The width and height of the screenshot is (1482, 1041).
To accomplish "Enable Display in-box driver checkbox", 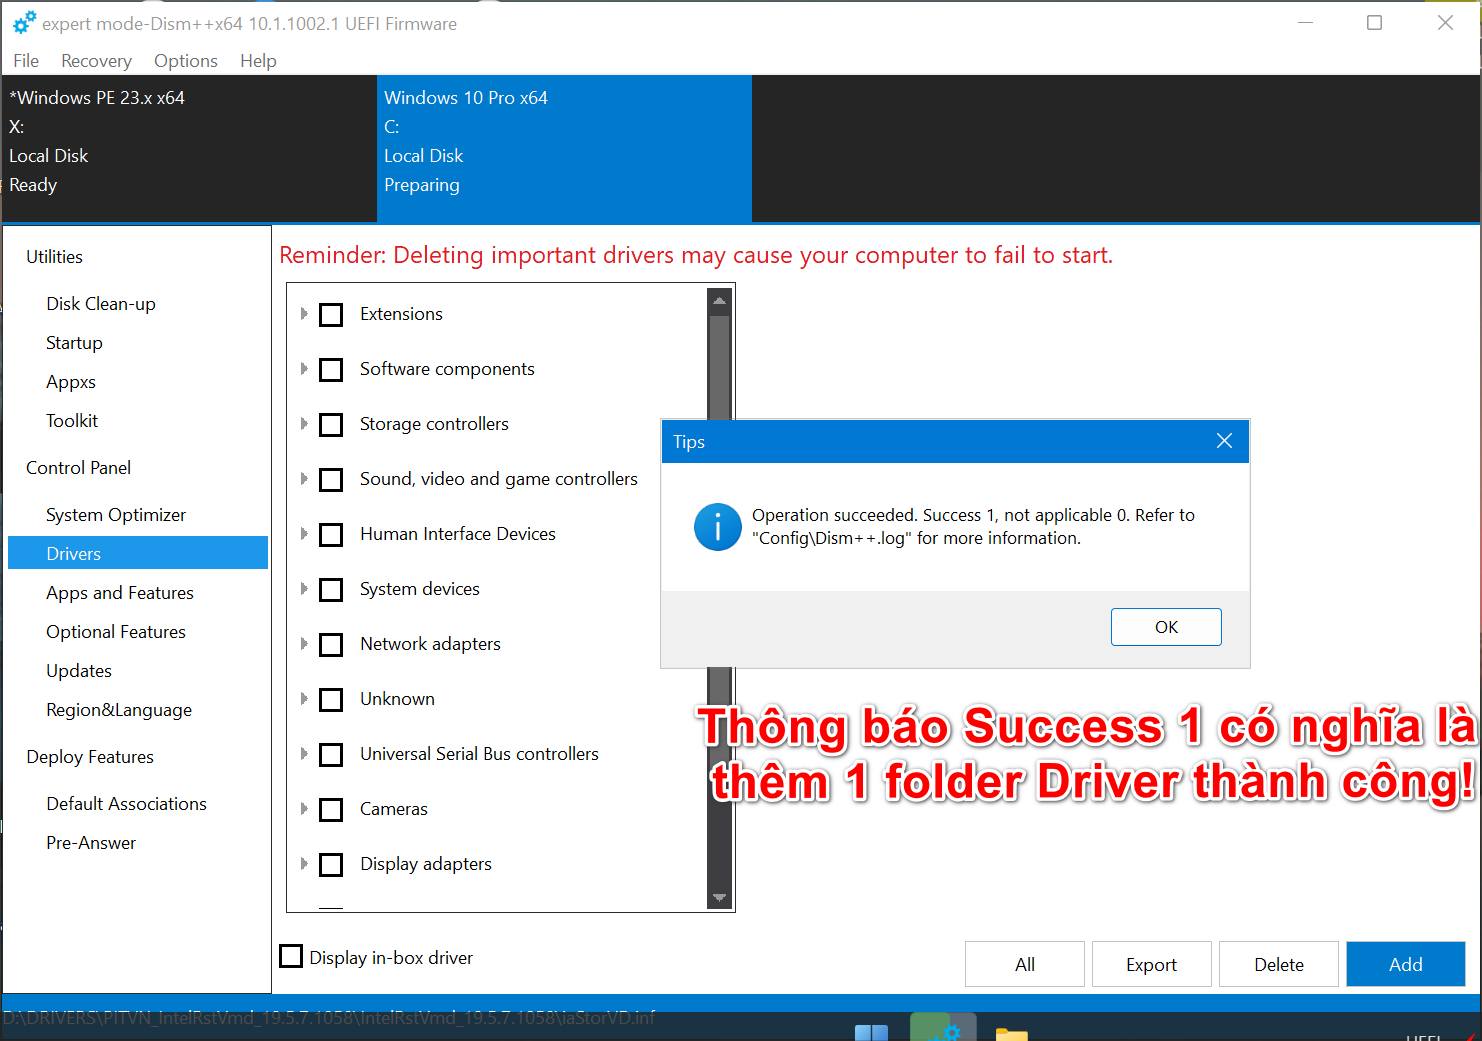I will [291, 957].
